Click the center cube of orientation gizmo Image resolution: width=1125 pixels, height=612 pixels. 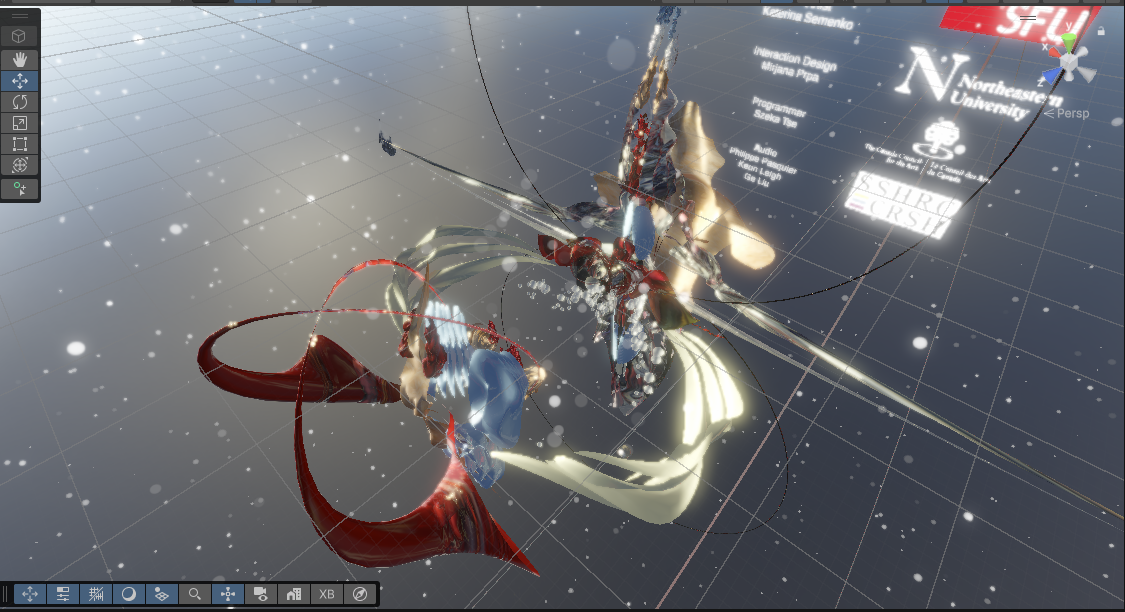pyautogui.click(x=1069, y=63)
